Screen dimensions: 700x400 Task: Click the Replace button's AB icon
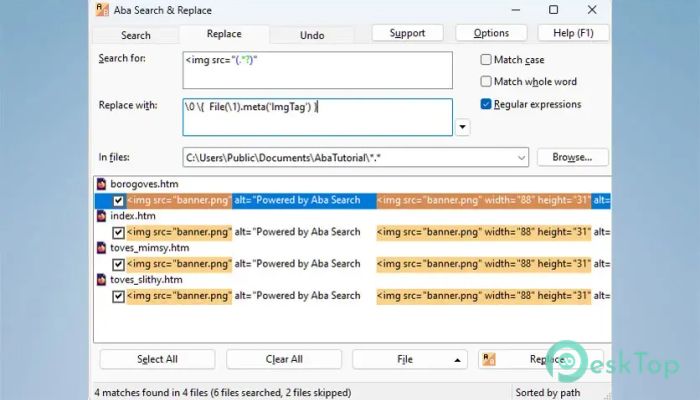tap(489, 359)
